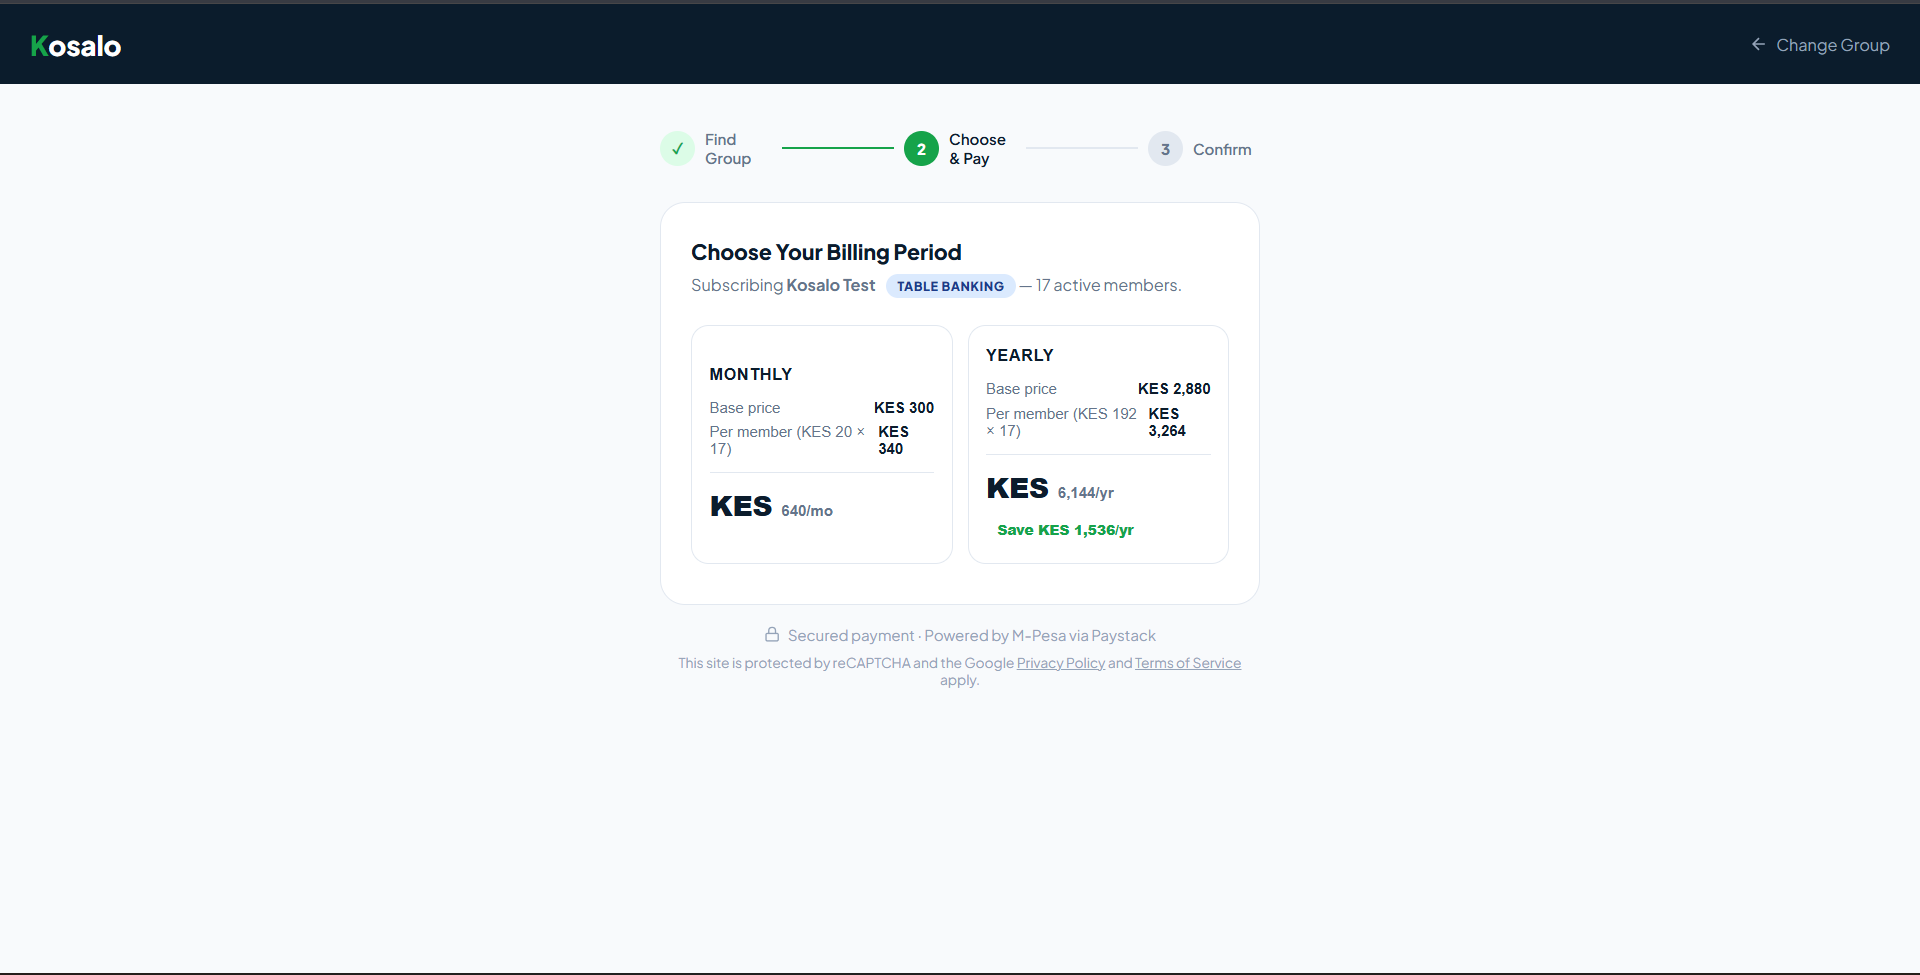Click yearly Base price KES 2,880
The height and width of the screenshot is (975, 1920).
(x=1098, y=389)
